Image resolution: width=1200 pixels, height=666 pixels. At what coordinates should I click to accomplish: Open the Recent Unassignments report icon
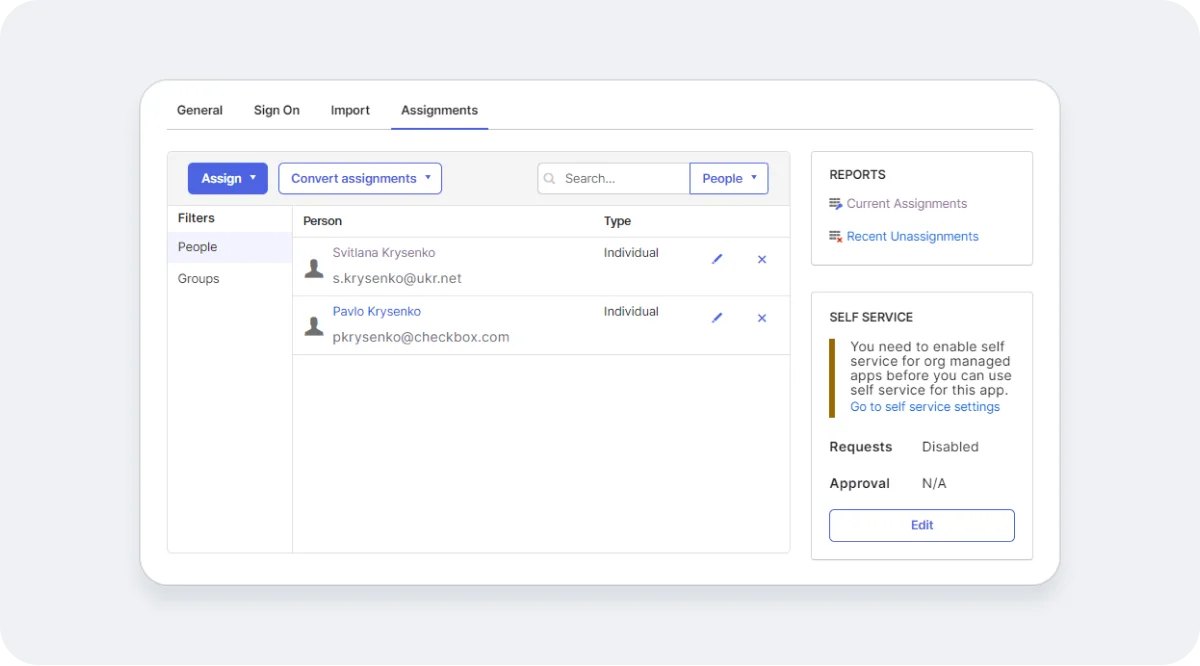834,236
